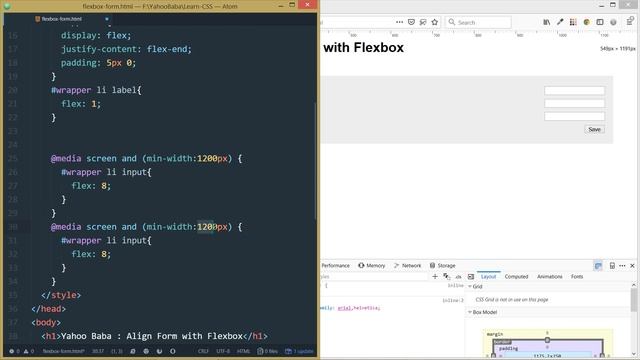640x360 pixels.
Task: Open devtools customize ellipsis menu
Action: pyautogui.click(x=622, y=265)
